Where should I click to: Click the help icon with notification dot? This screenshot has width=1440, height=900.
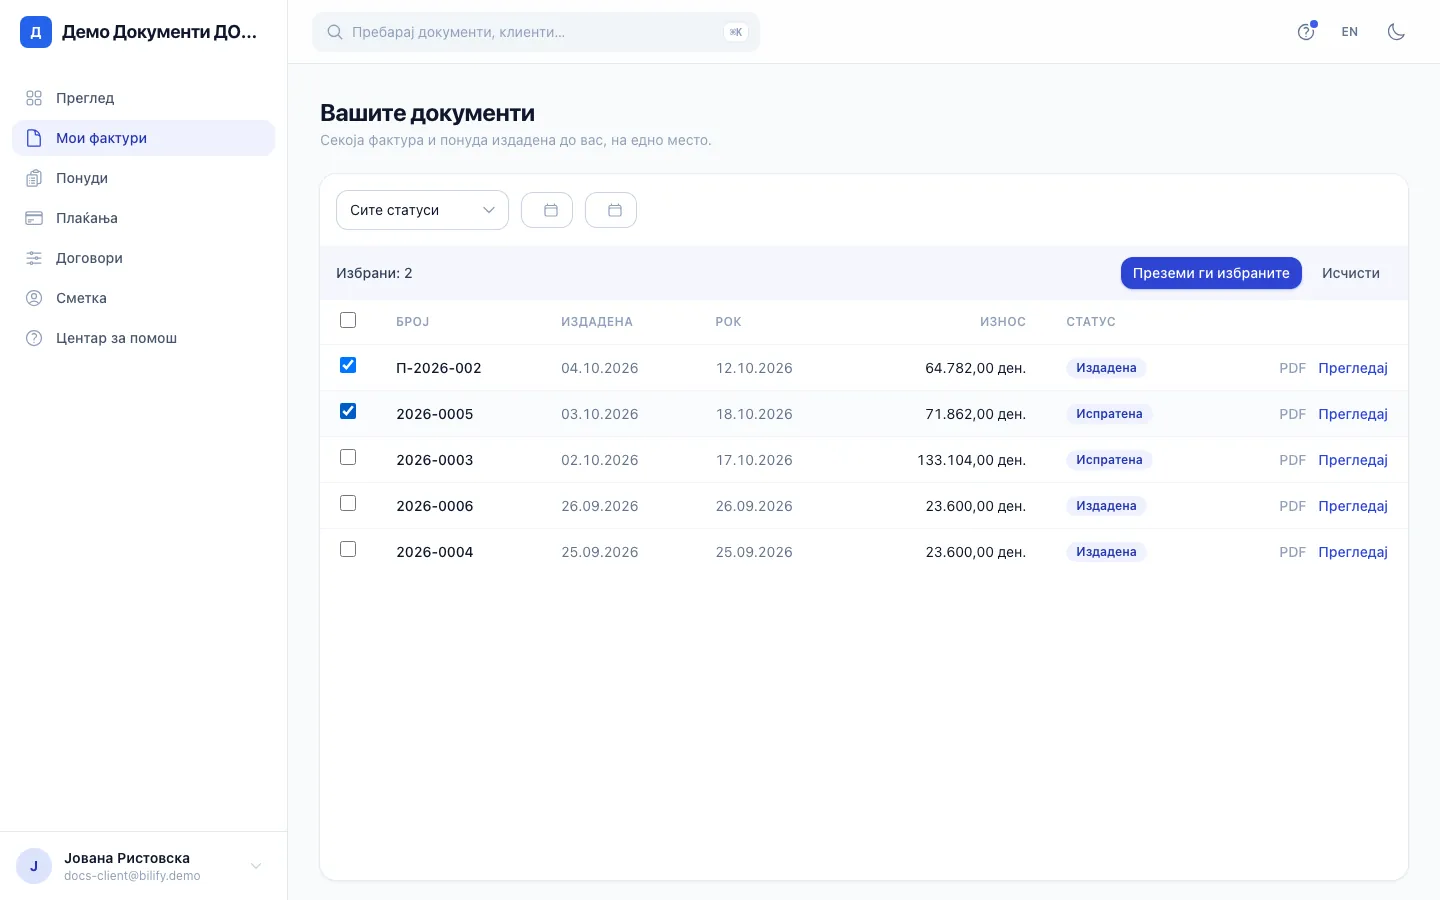[x=1306, y=32]
